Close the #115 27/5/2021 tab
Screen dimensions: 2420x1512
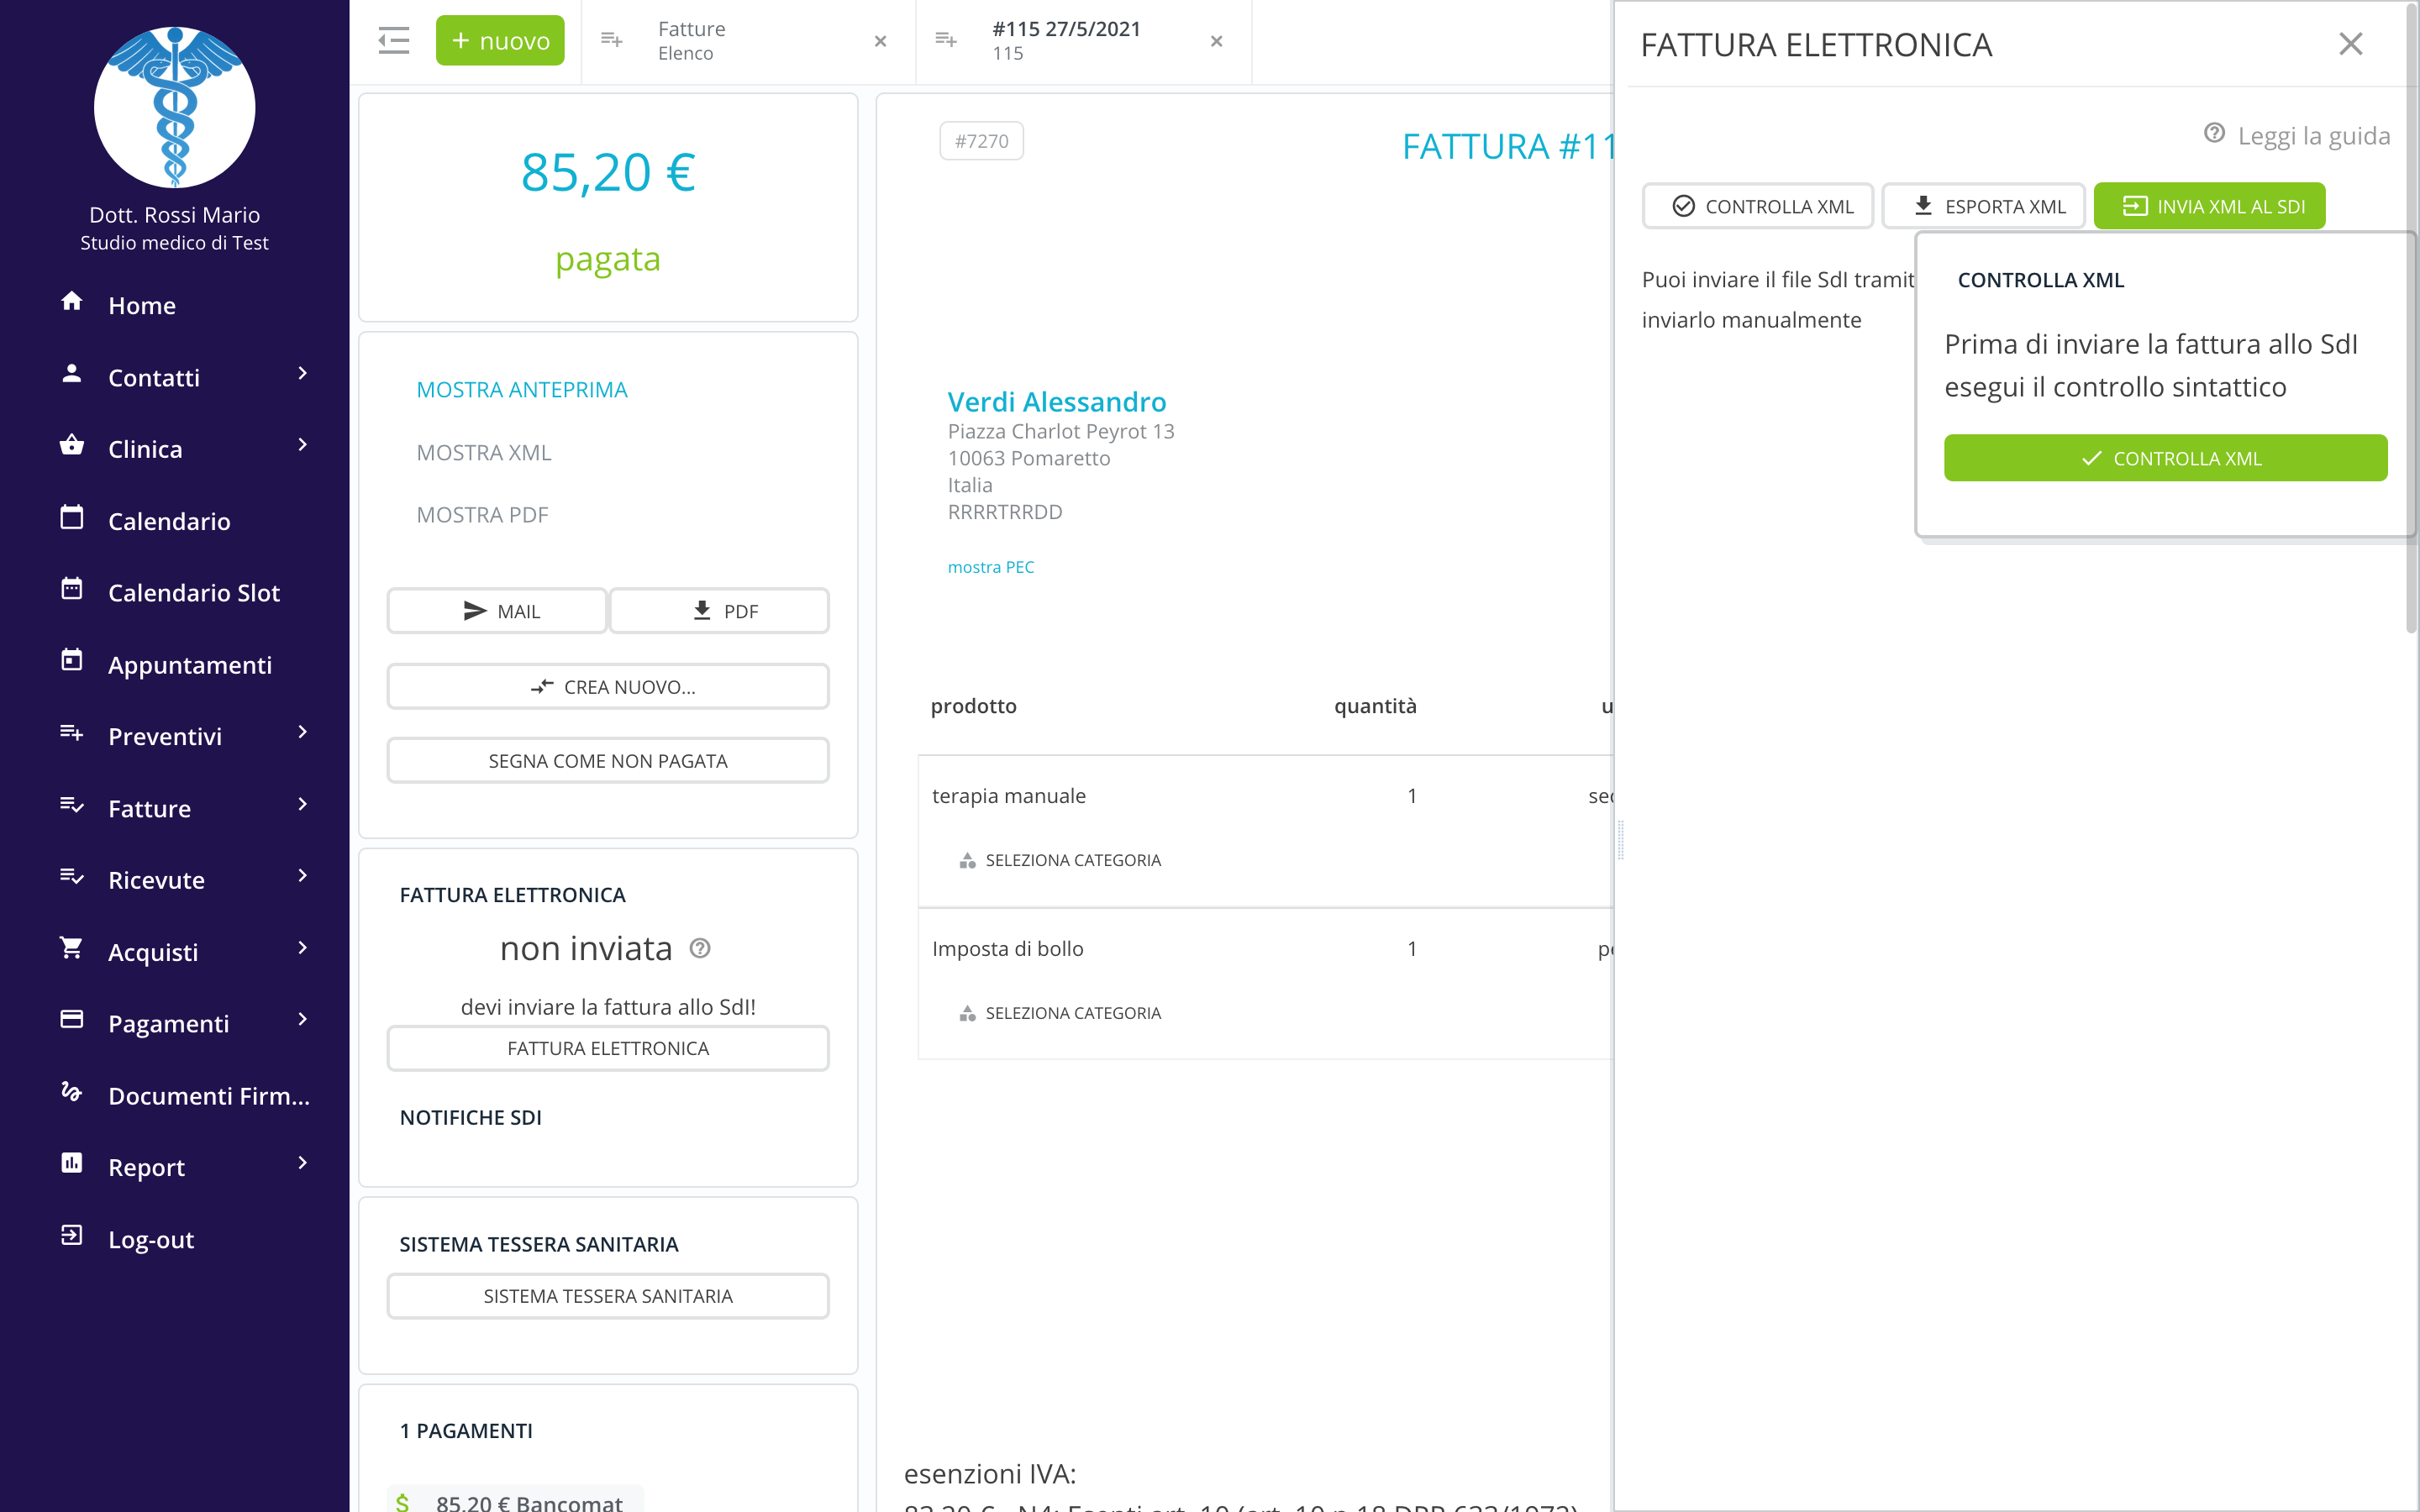[1216, 41]
